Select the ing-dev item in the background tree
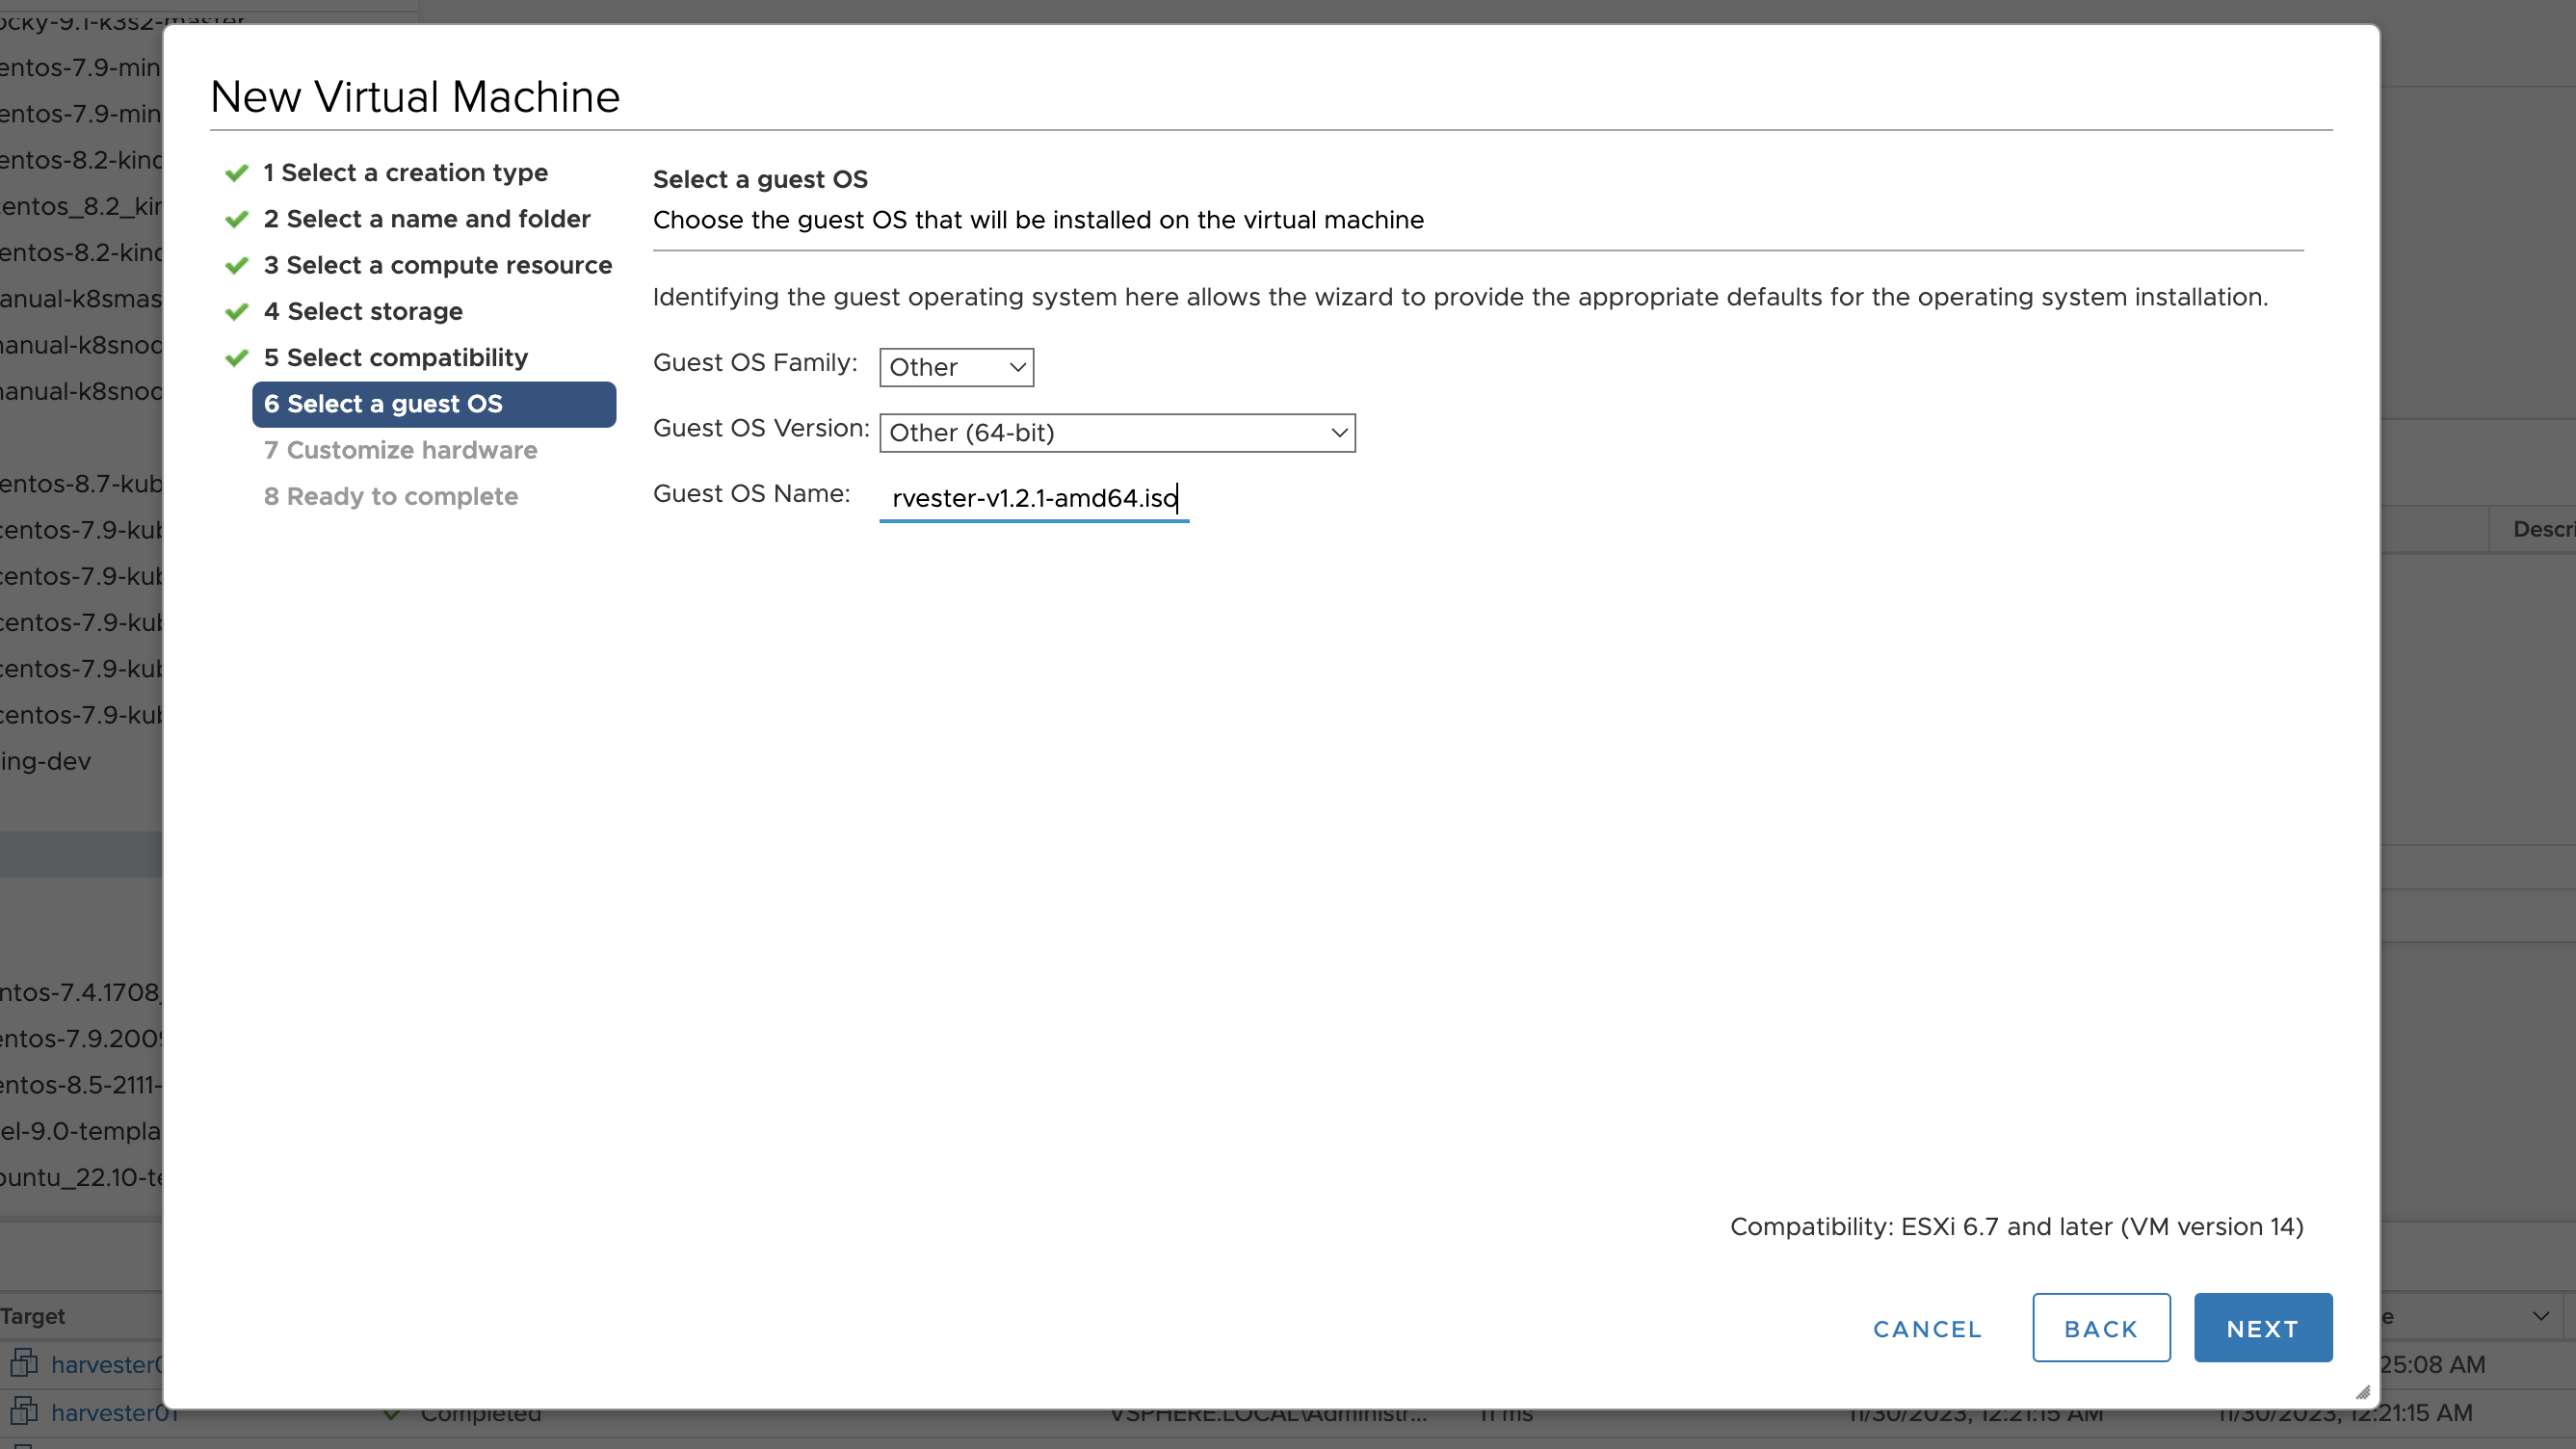 46,761
